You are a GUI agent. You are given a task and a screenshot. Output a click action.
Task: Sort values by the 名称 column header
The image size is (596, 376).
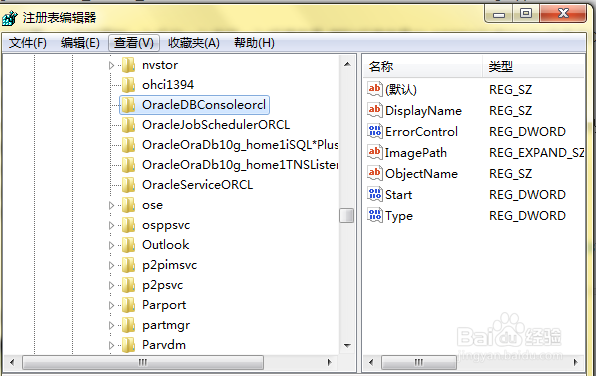422,67
